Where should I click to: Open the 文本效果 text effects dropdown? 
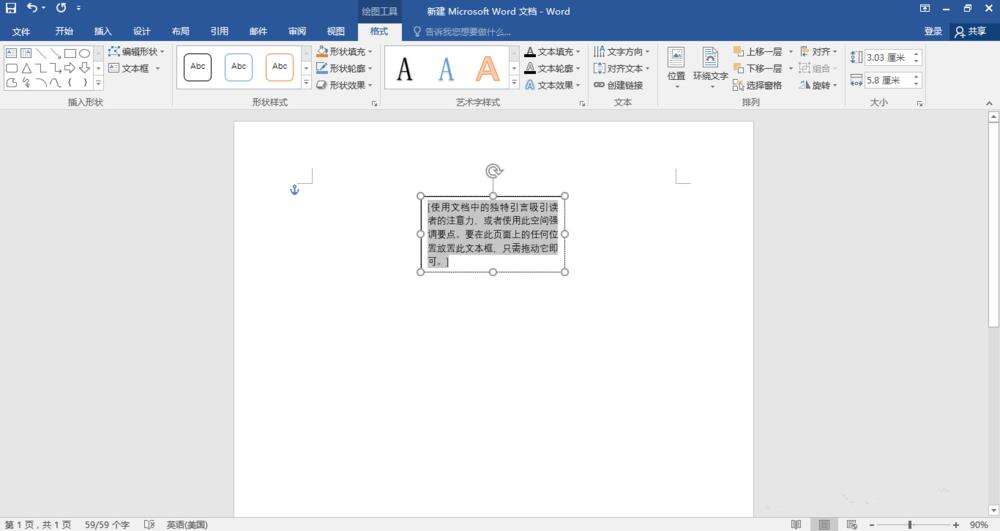(553, 85)
